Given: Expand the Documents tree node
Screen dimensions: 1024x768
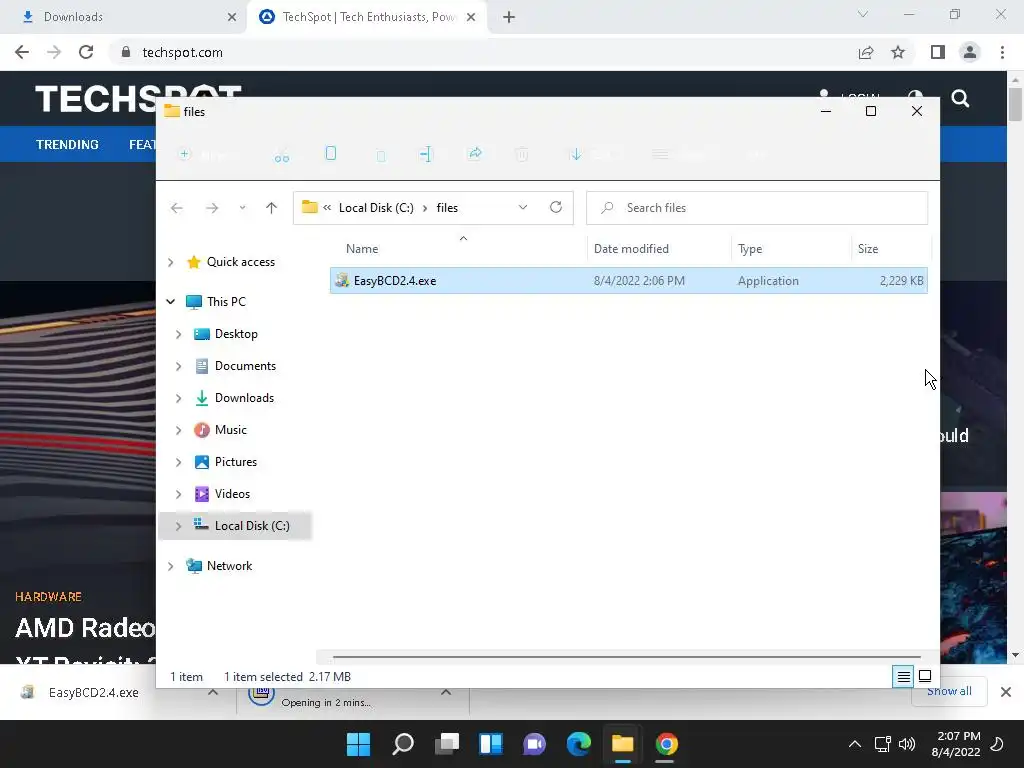Looking at the screenshot, I should [178, 366].
